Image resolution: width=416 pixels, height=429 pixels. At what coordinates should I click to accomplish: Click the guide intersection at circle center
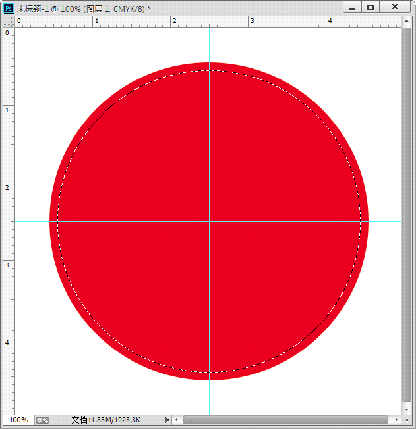click(x=209, y=221)
